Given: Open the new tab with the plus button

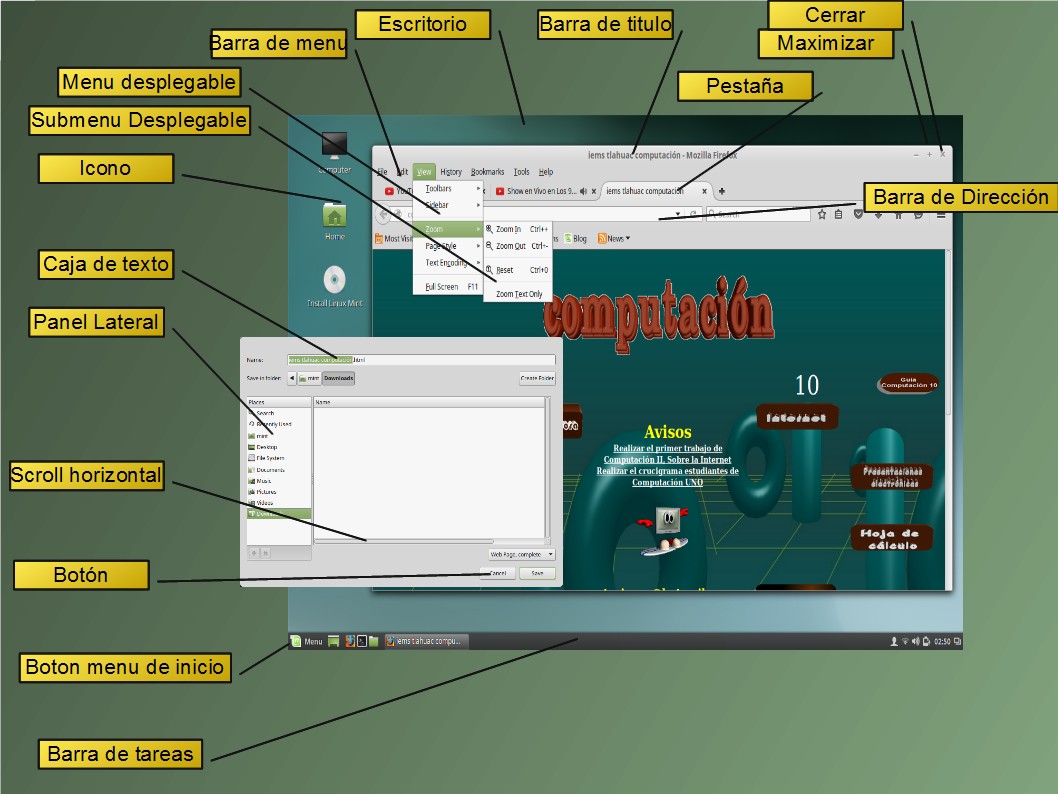Looking at the screenshot, I should coord(722,191).
